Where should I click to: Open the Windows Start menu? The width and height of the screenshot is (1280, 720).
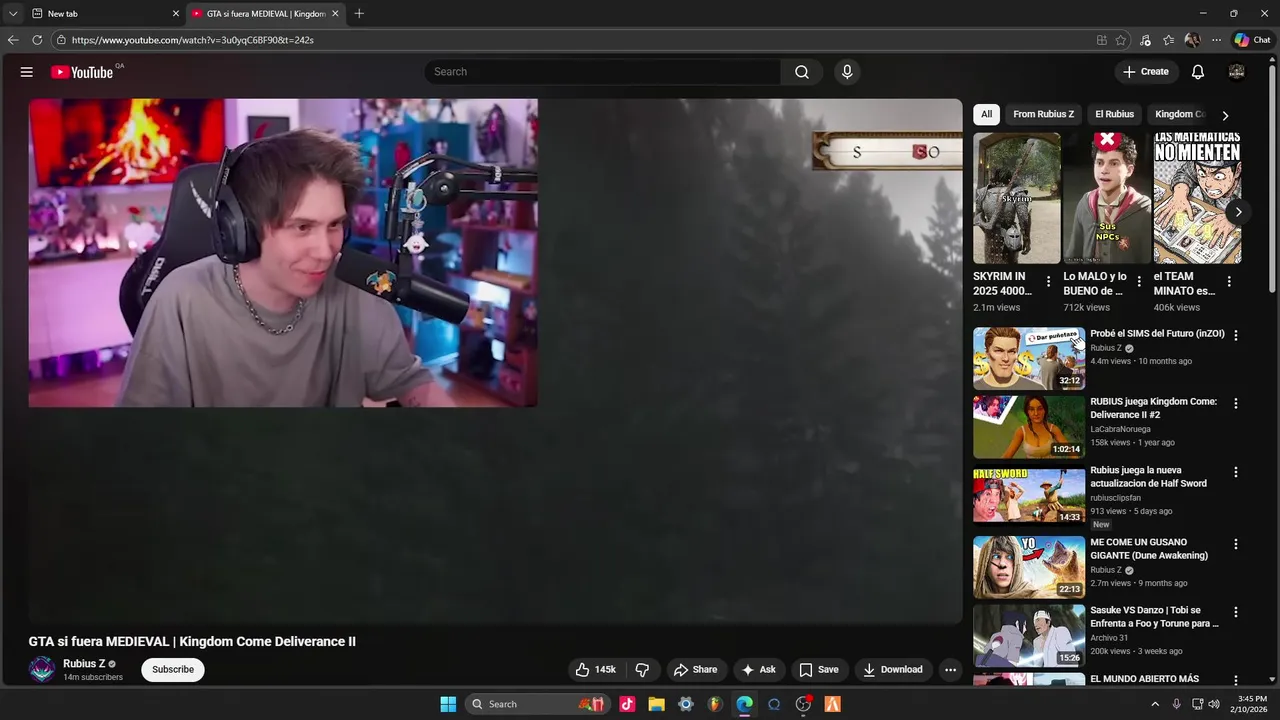click(448, 704)
